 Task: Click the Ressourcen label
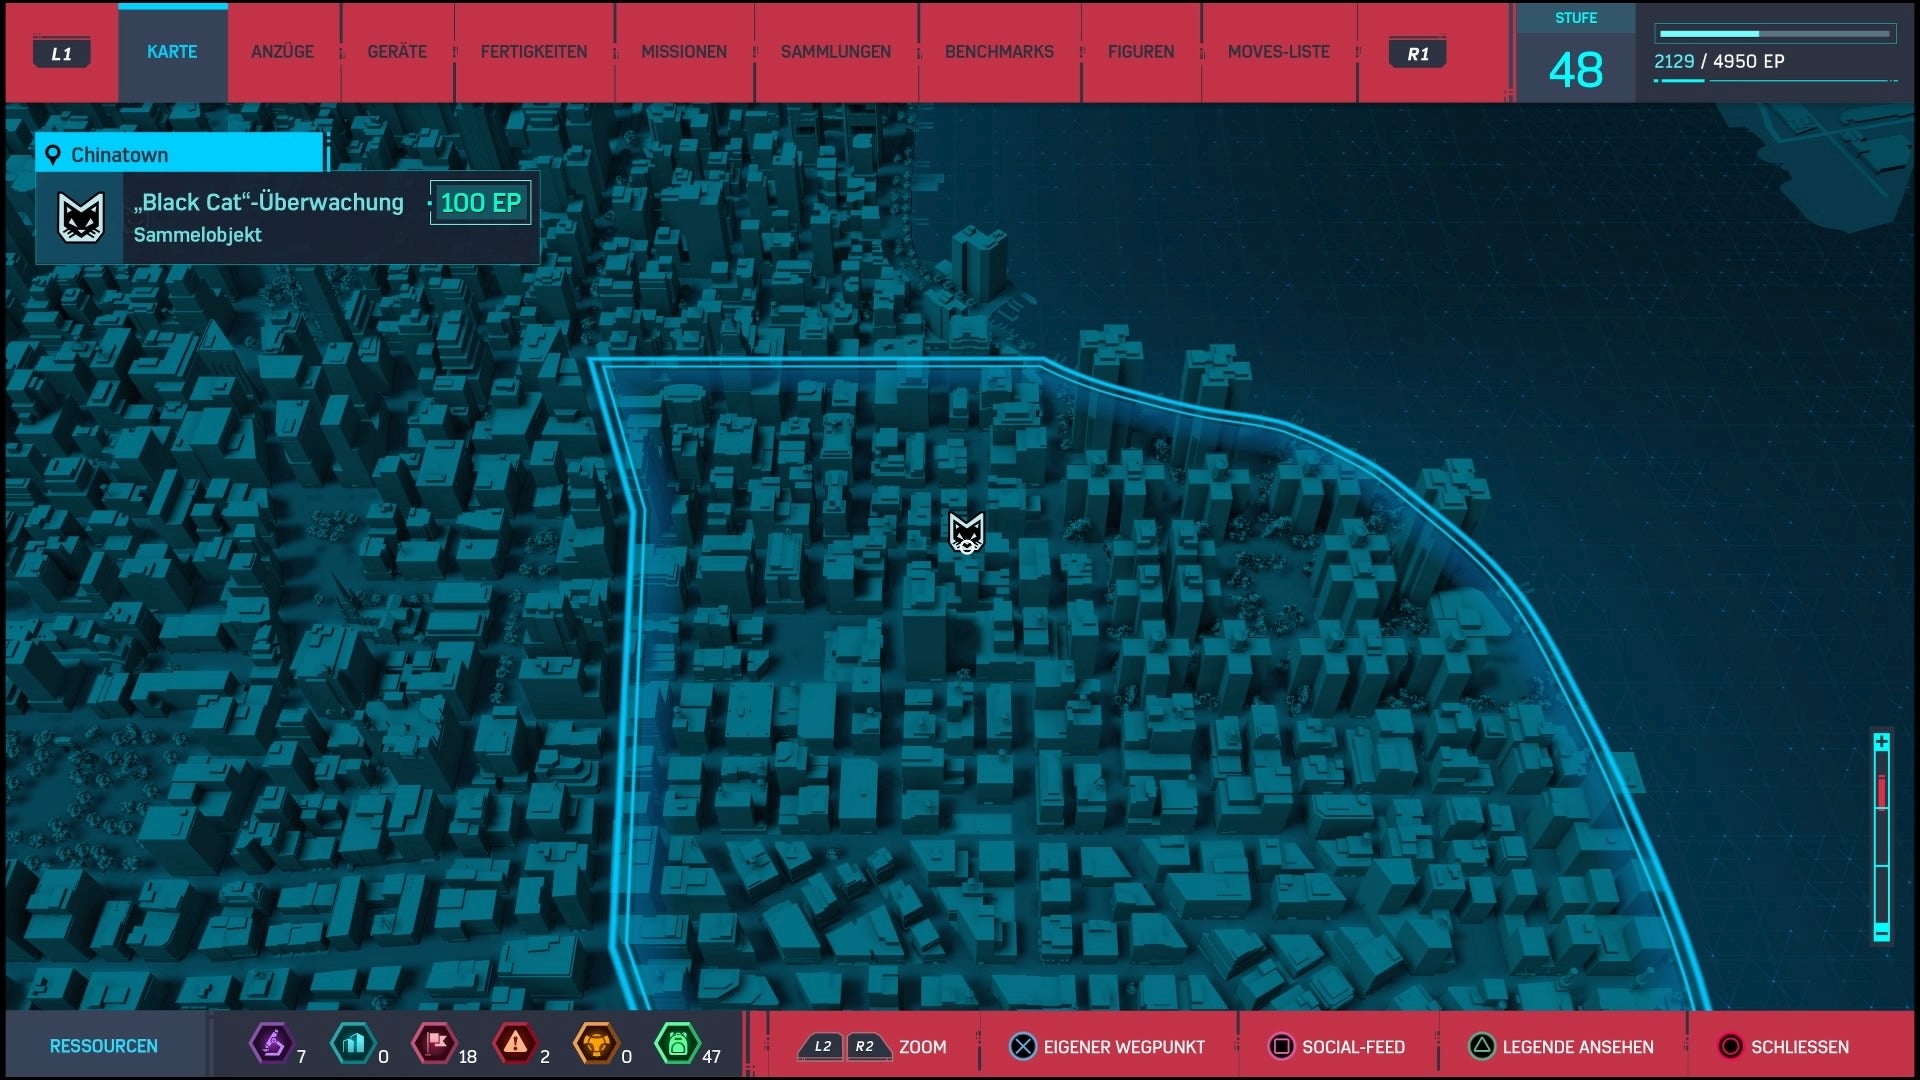(x=104, y=1046)
